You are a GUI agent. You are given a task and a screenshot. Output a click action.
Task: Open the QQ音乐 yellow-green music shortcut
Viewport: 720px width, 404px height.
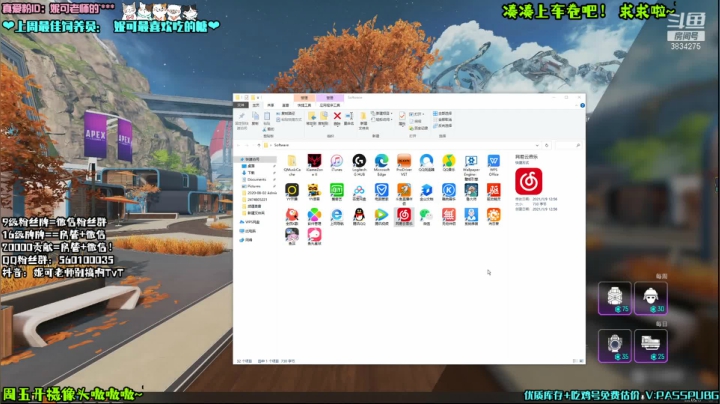[x=449, y=163]
